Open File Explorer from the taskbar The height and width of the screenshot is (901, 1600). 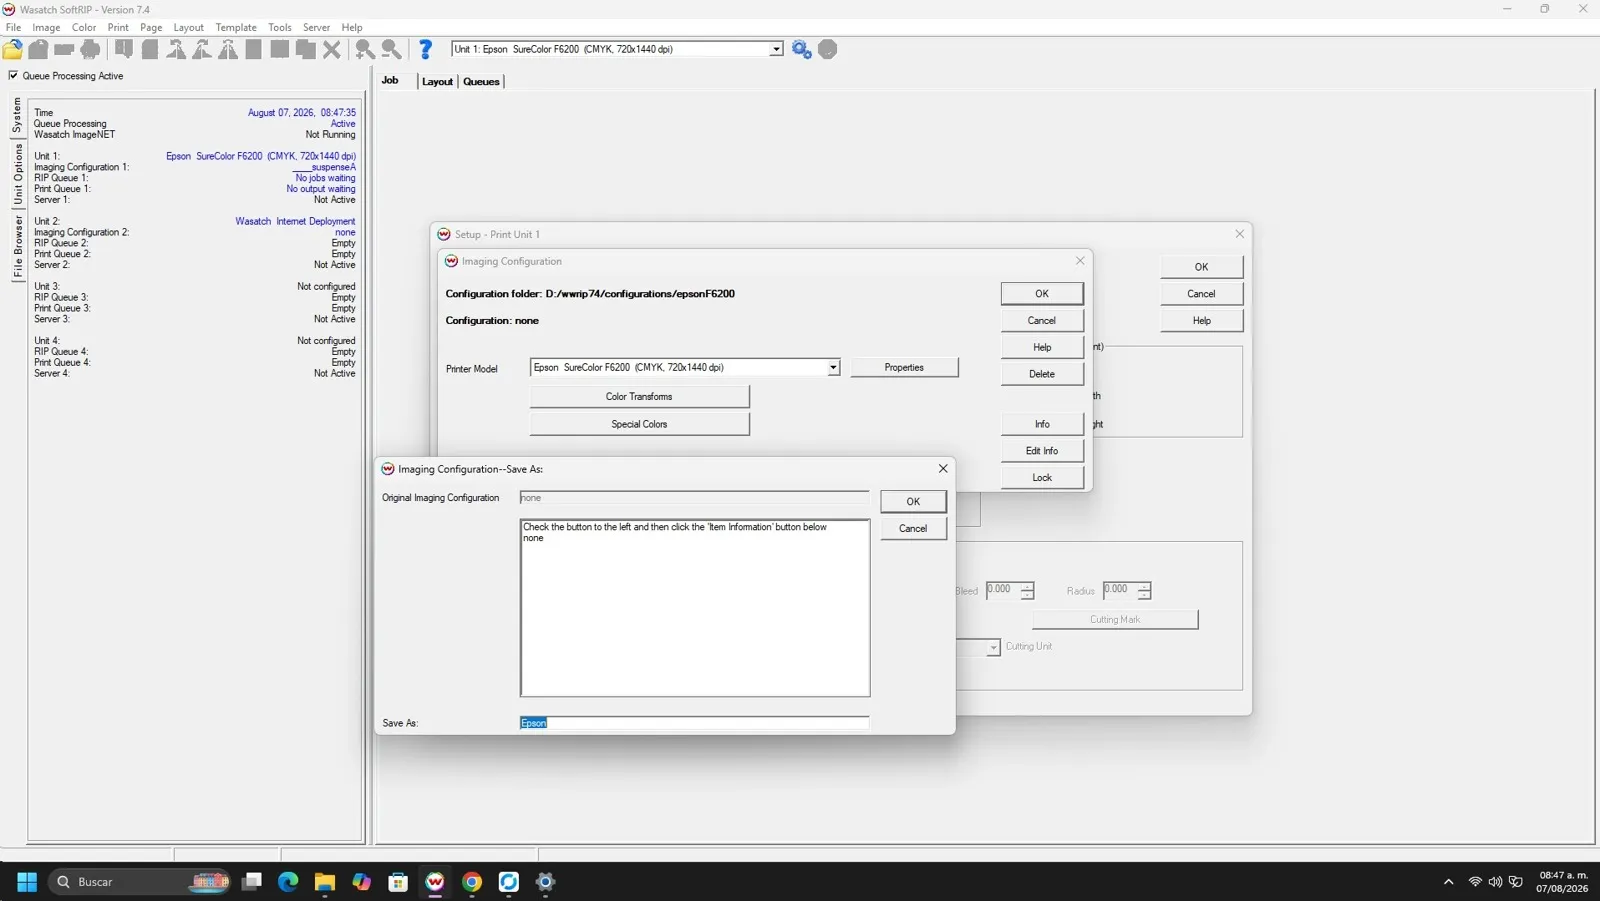[x=325, y=881]
